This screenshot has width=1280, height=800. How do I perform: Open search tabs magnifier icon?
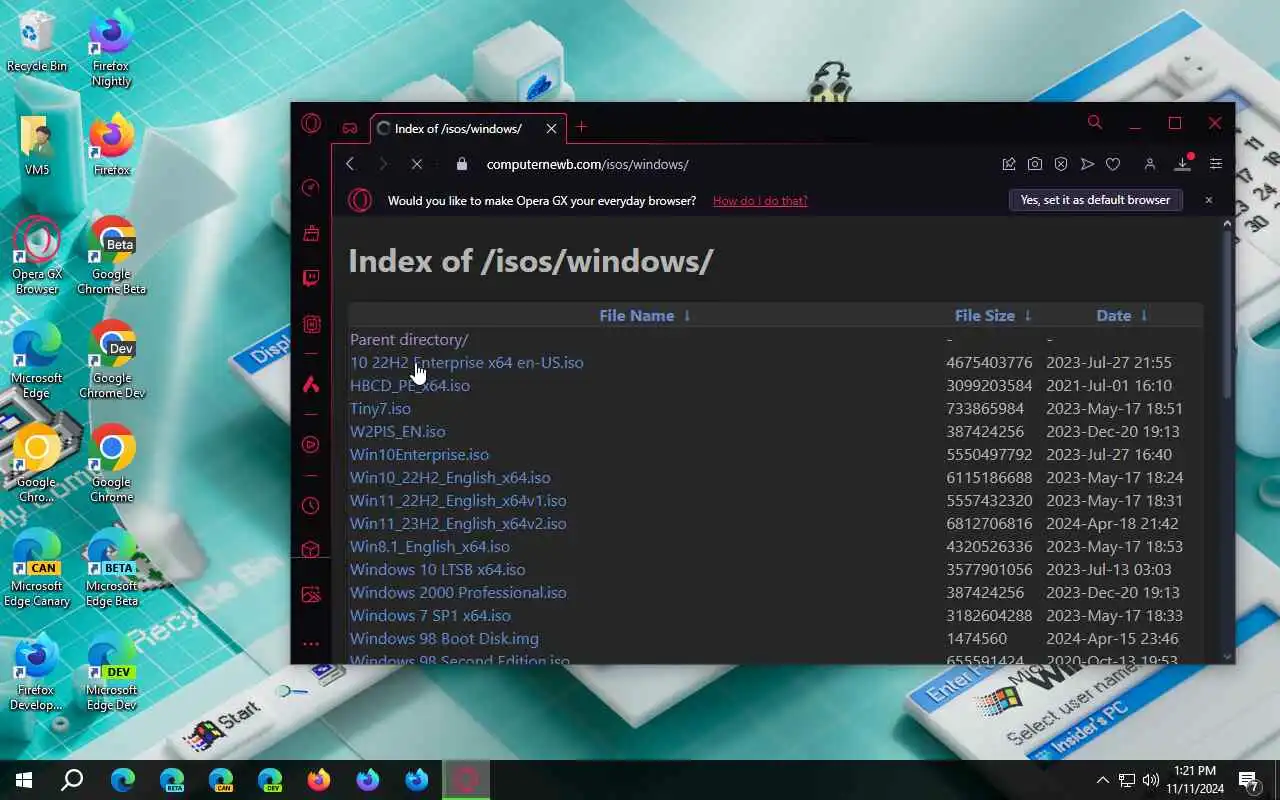point(1095,123)
